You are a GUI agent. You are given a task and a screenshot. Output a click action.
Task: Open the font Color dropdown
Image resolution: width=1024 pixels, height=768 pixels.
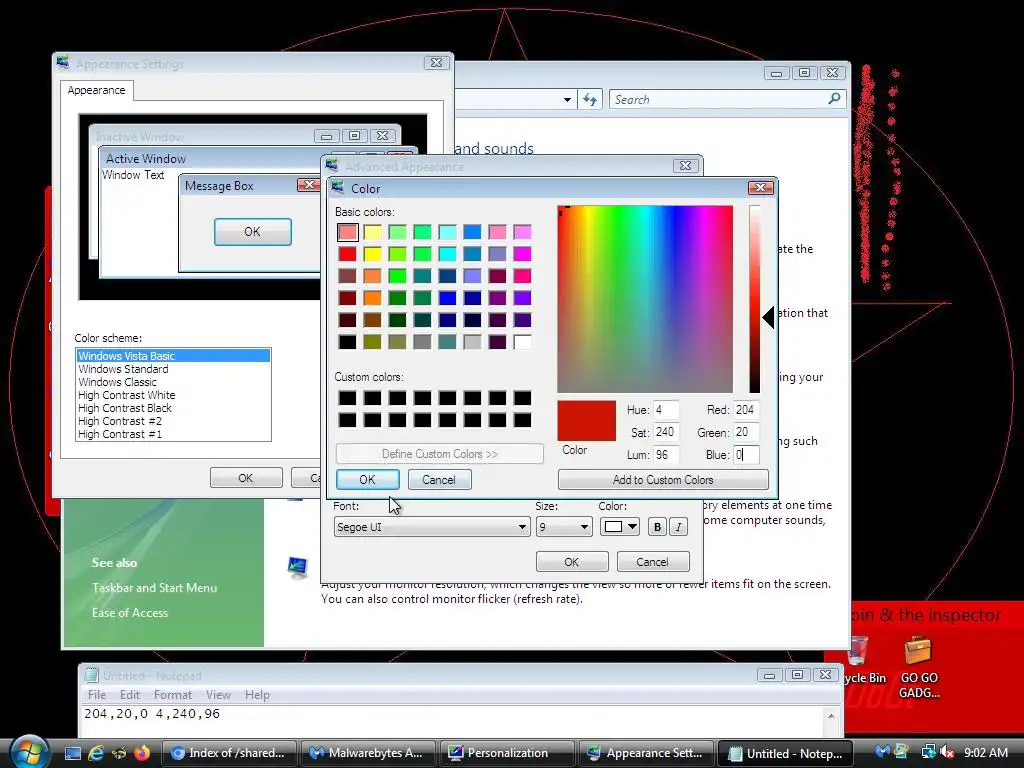(619, 527)
